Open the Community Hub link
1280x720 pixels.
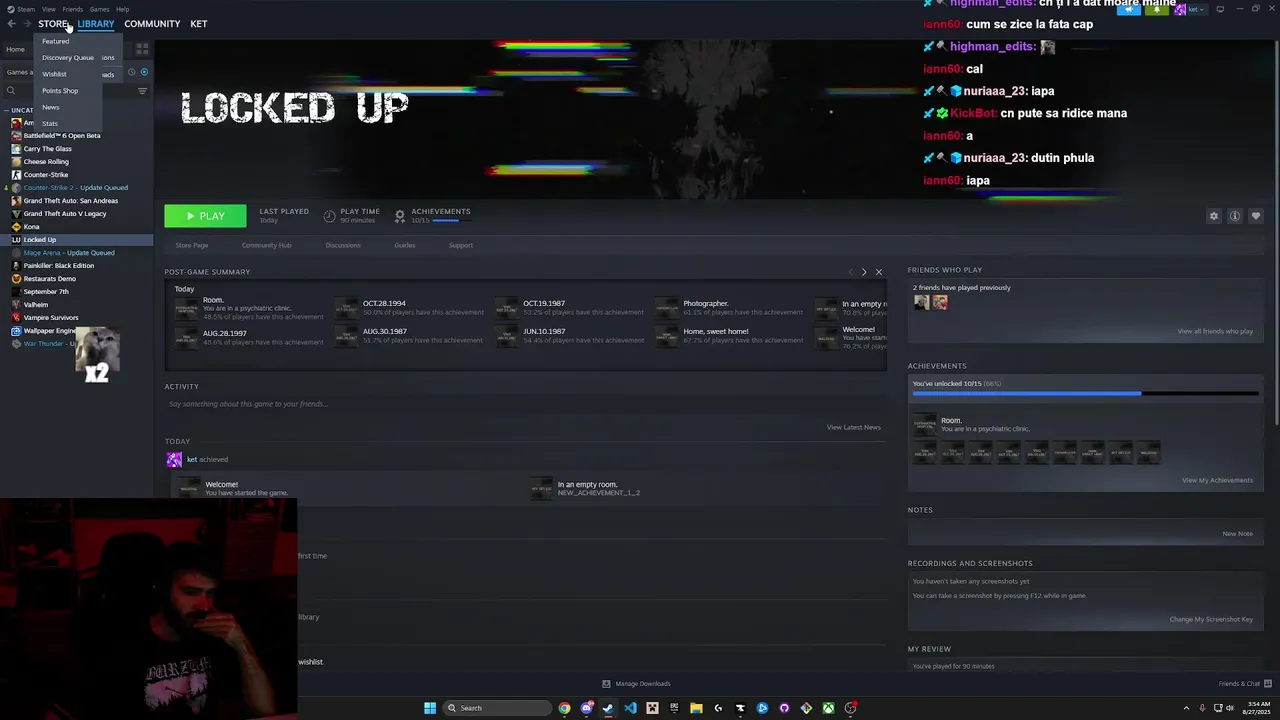[x=266, y=245]
